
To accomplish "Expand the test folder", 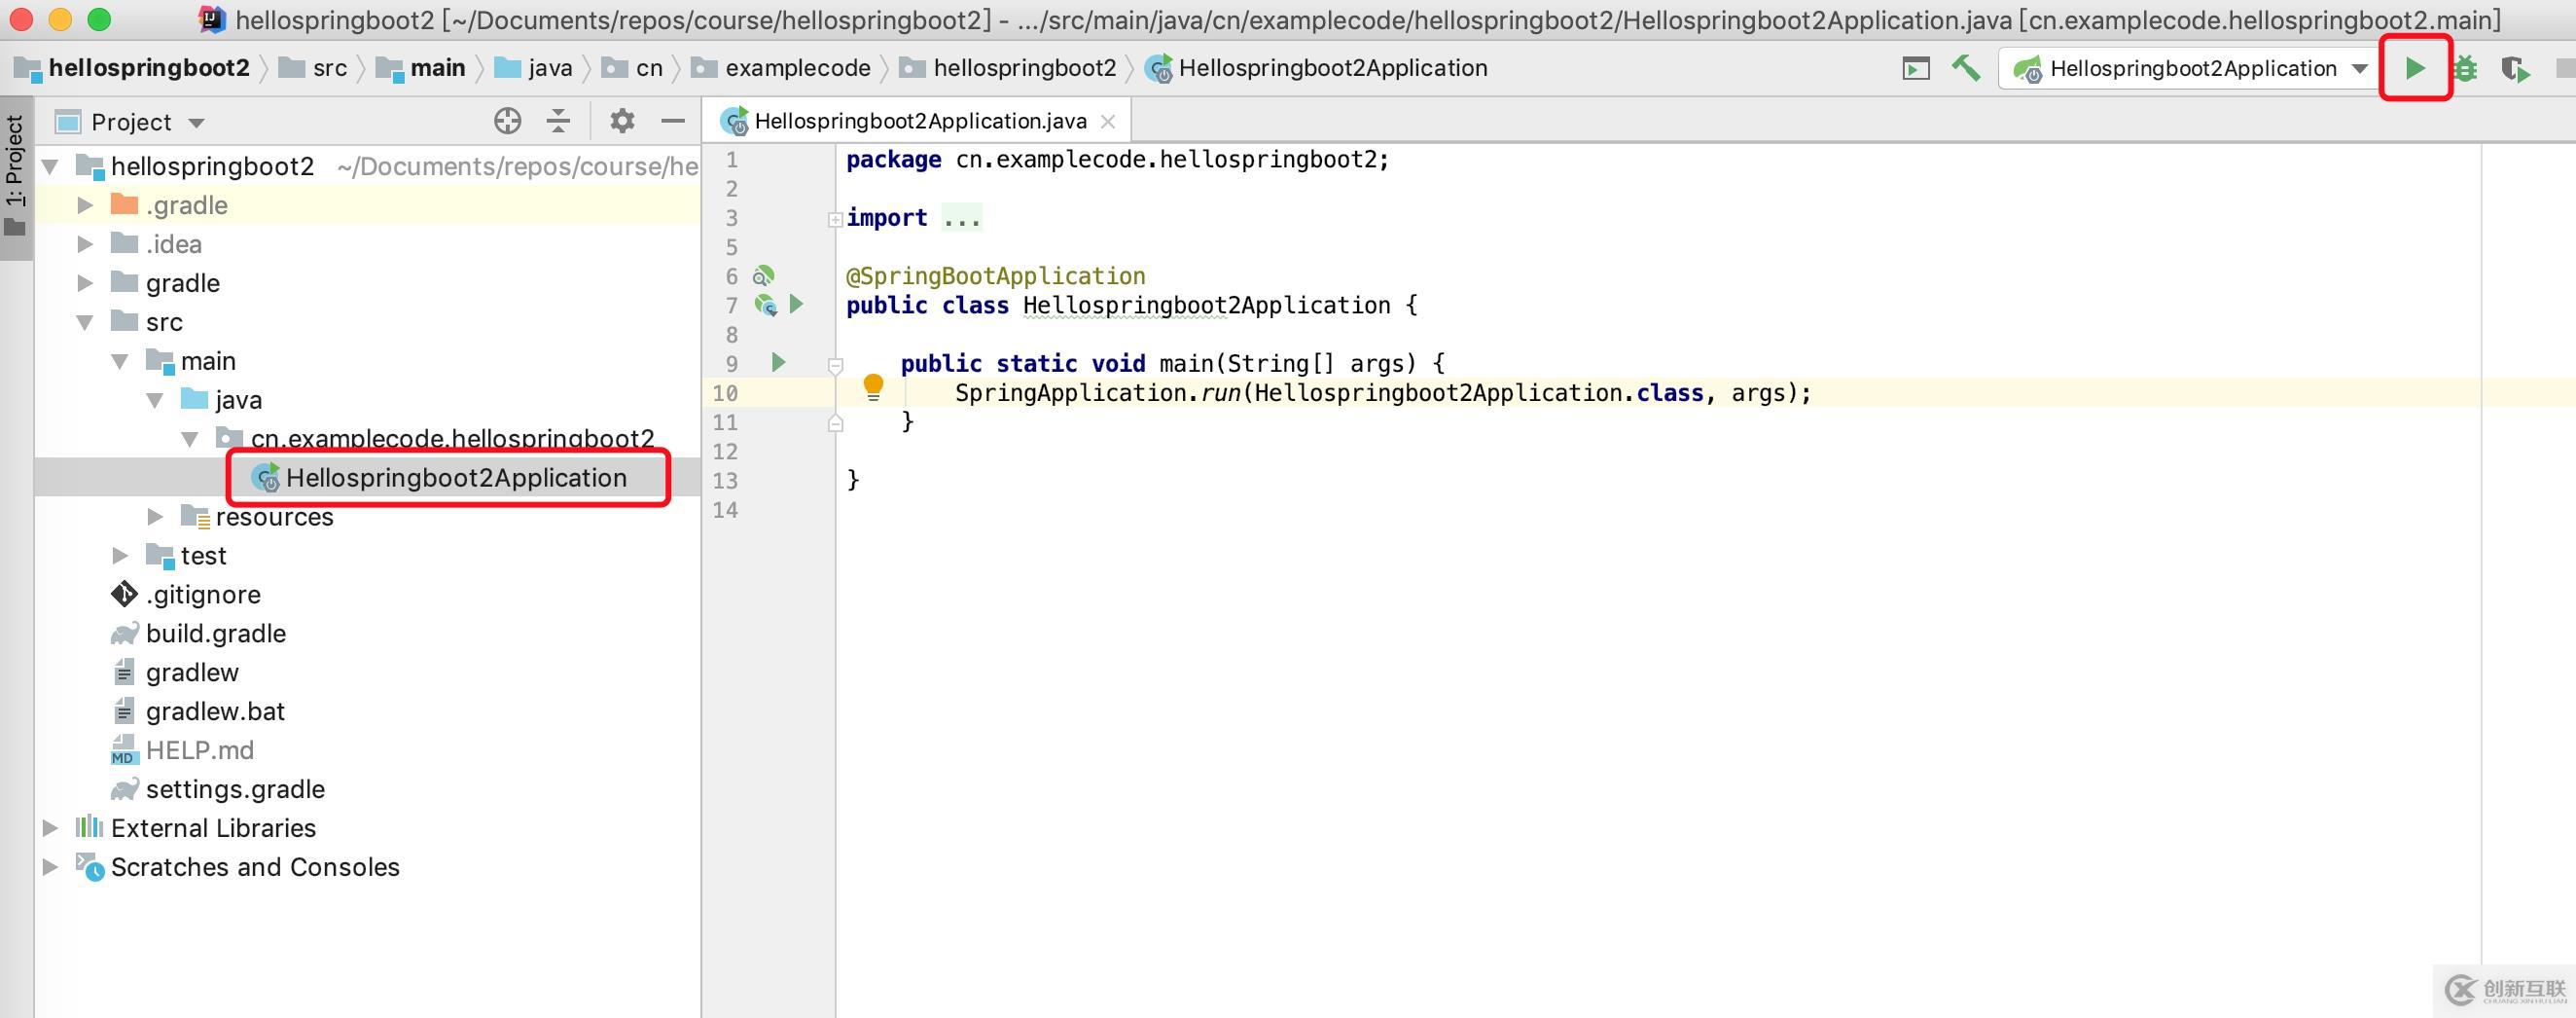I will click(120, 556).
